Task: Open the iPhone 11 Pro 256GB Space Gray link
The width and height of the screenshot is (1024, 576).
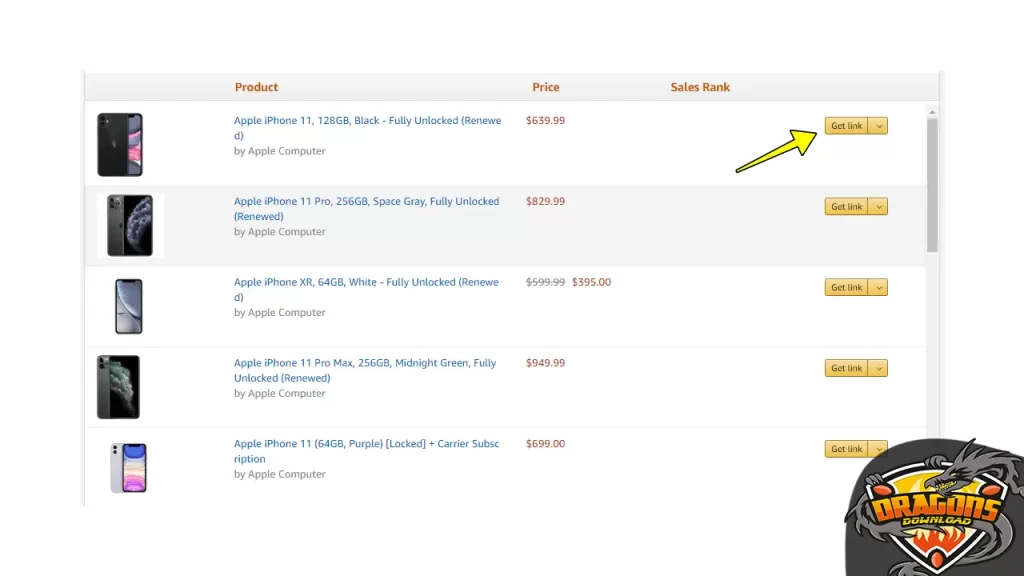Action: pyautogui.click(x=366, y=202)
